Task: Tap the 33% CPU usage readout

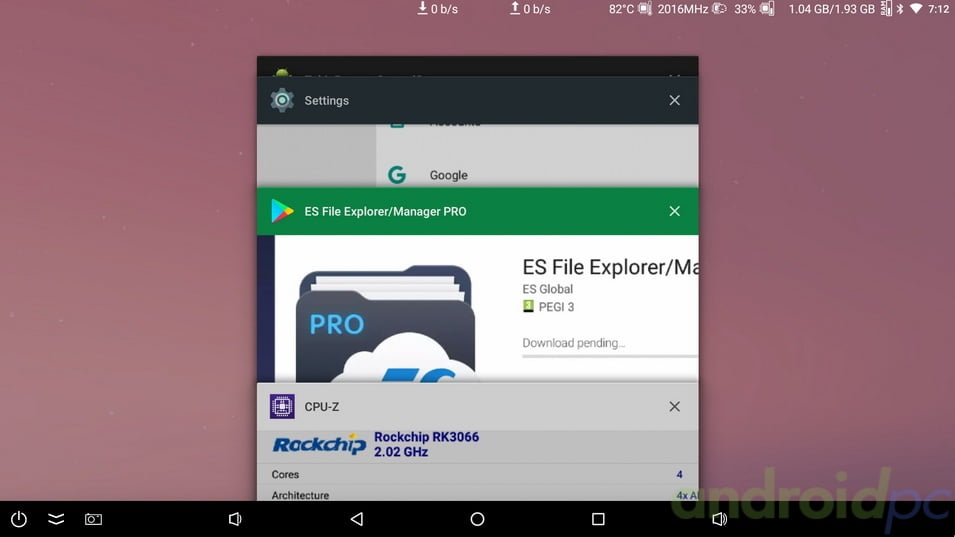Action: click(x=745, y=9)
